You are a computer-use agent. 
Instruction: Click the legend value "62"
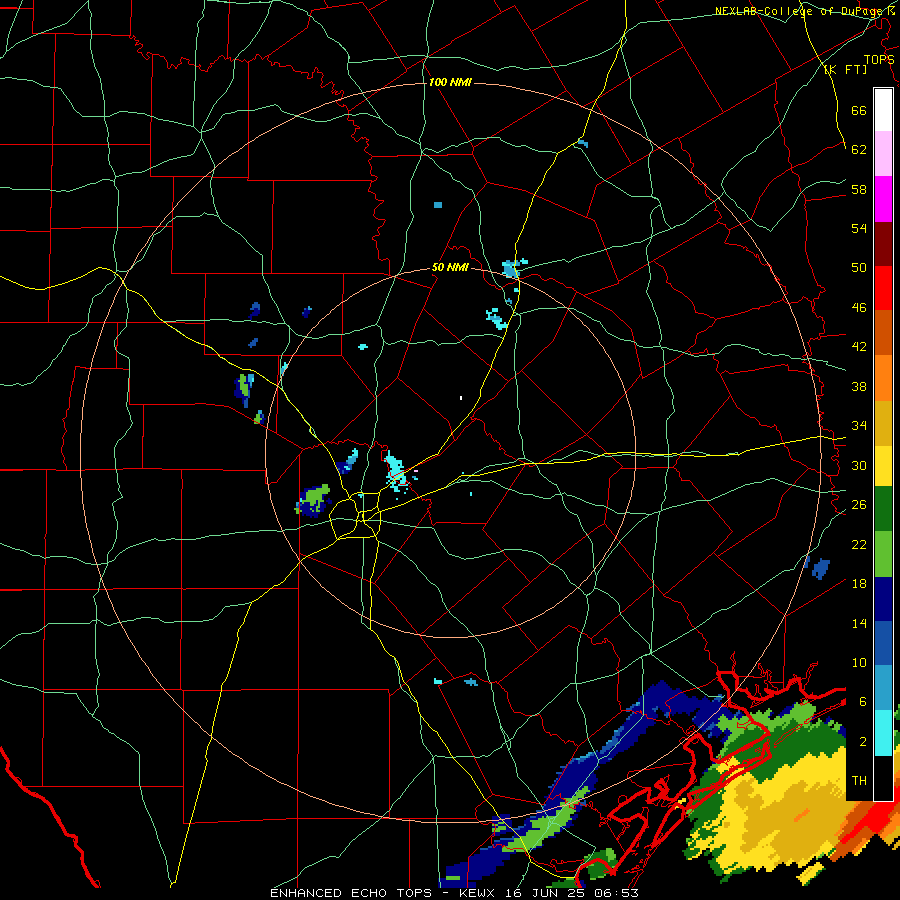coord(859,149)
